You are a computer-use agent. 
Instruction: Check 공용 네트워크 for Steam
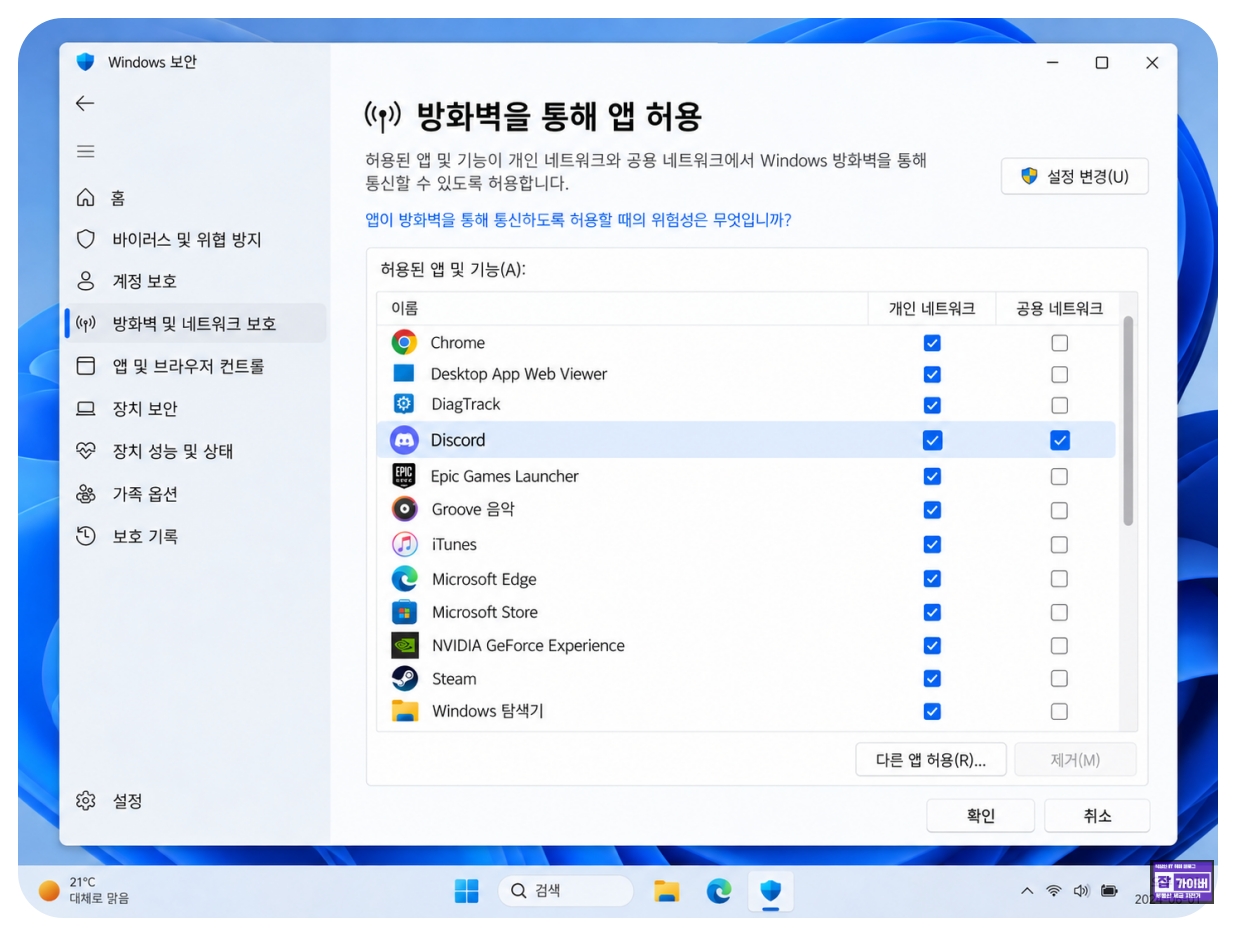coord(1059,678)
